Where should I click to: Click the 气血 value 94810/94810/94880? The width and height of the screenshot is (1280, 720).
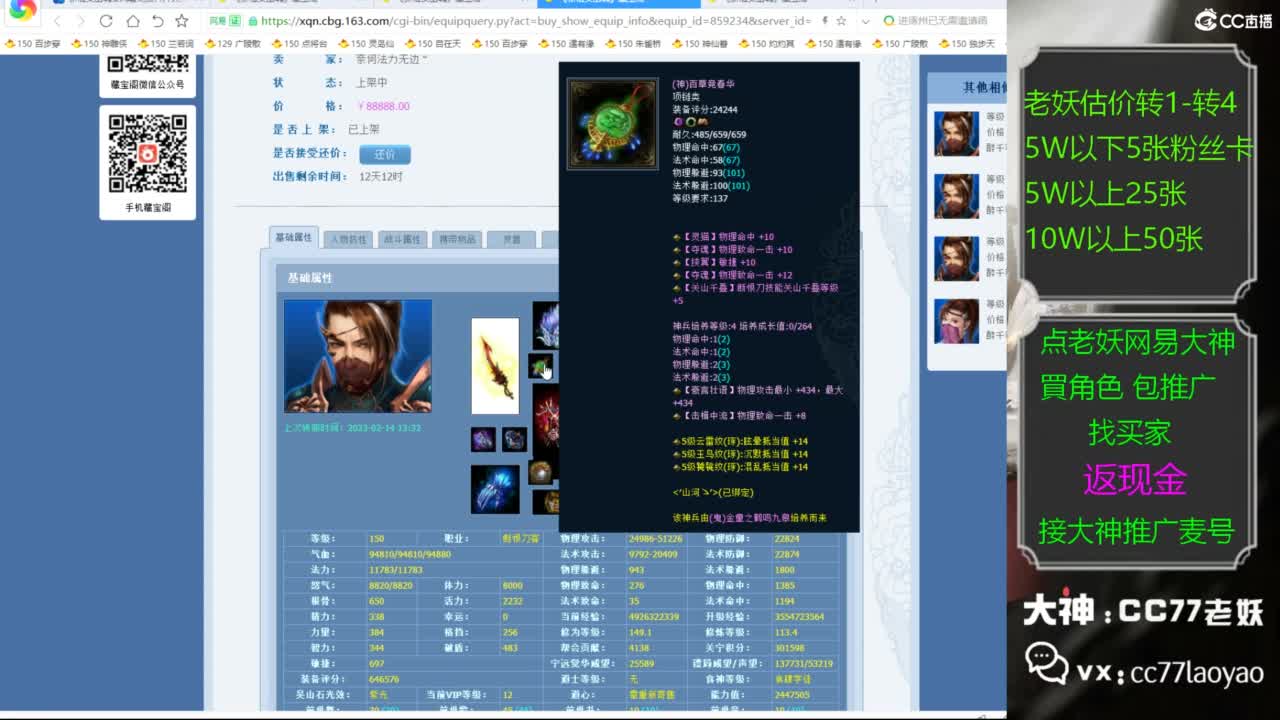click(410, 554)
